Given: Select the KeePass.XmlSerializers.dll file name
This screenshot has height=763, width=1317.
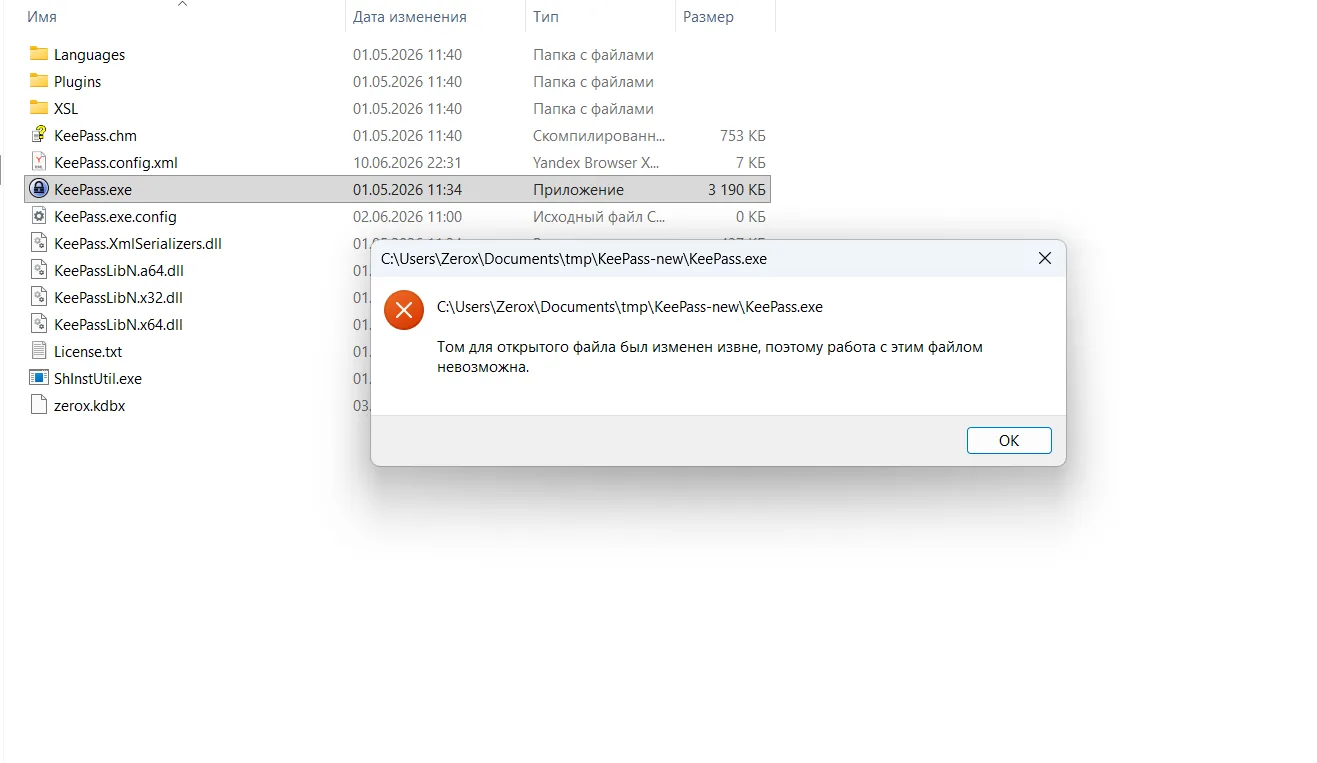Looking at the screenshot, I should coord(138,244).
